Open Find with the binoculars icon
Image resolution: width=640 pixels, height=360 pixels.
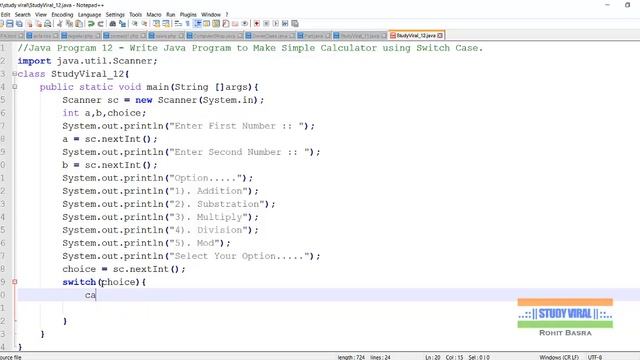pos(113,24)
